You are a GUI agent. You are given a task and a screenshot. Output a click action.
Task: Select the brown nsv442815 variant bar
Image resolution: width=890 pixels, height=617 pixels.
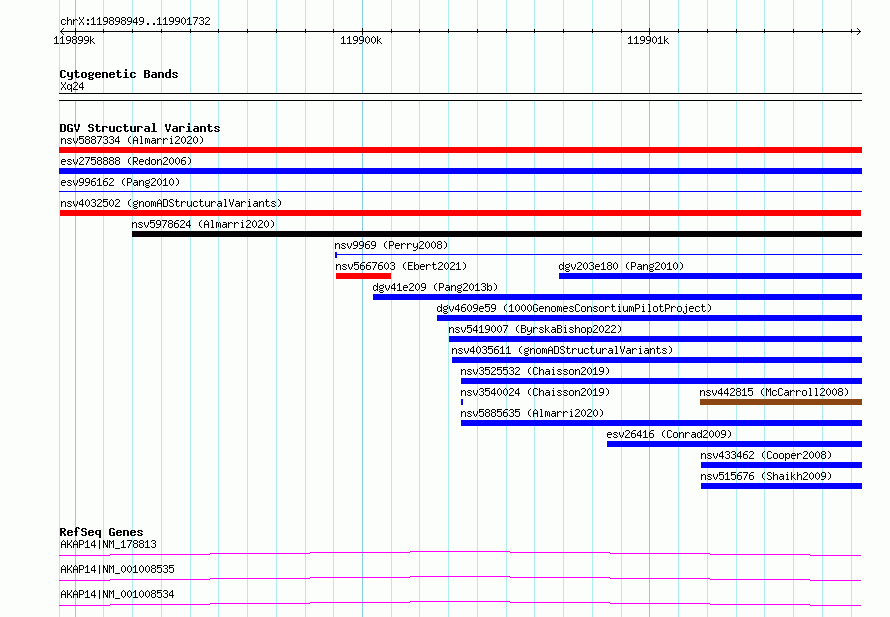click(x=781, y=402)
